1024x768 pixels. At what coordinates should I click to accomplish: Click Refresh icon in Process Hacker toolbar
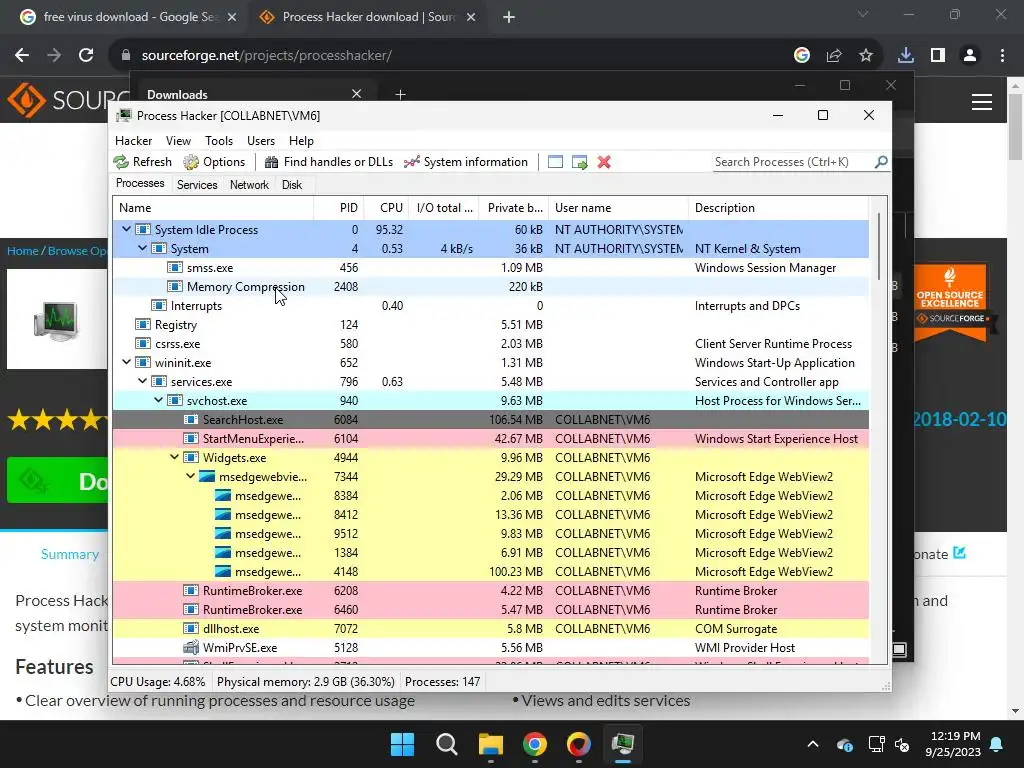coord(121,162)
